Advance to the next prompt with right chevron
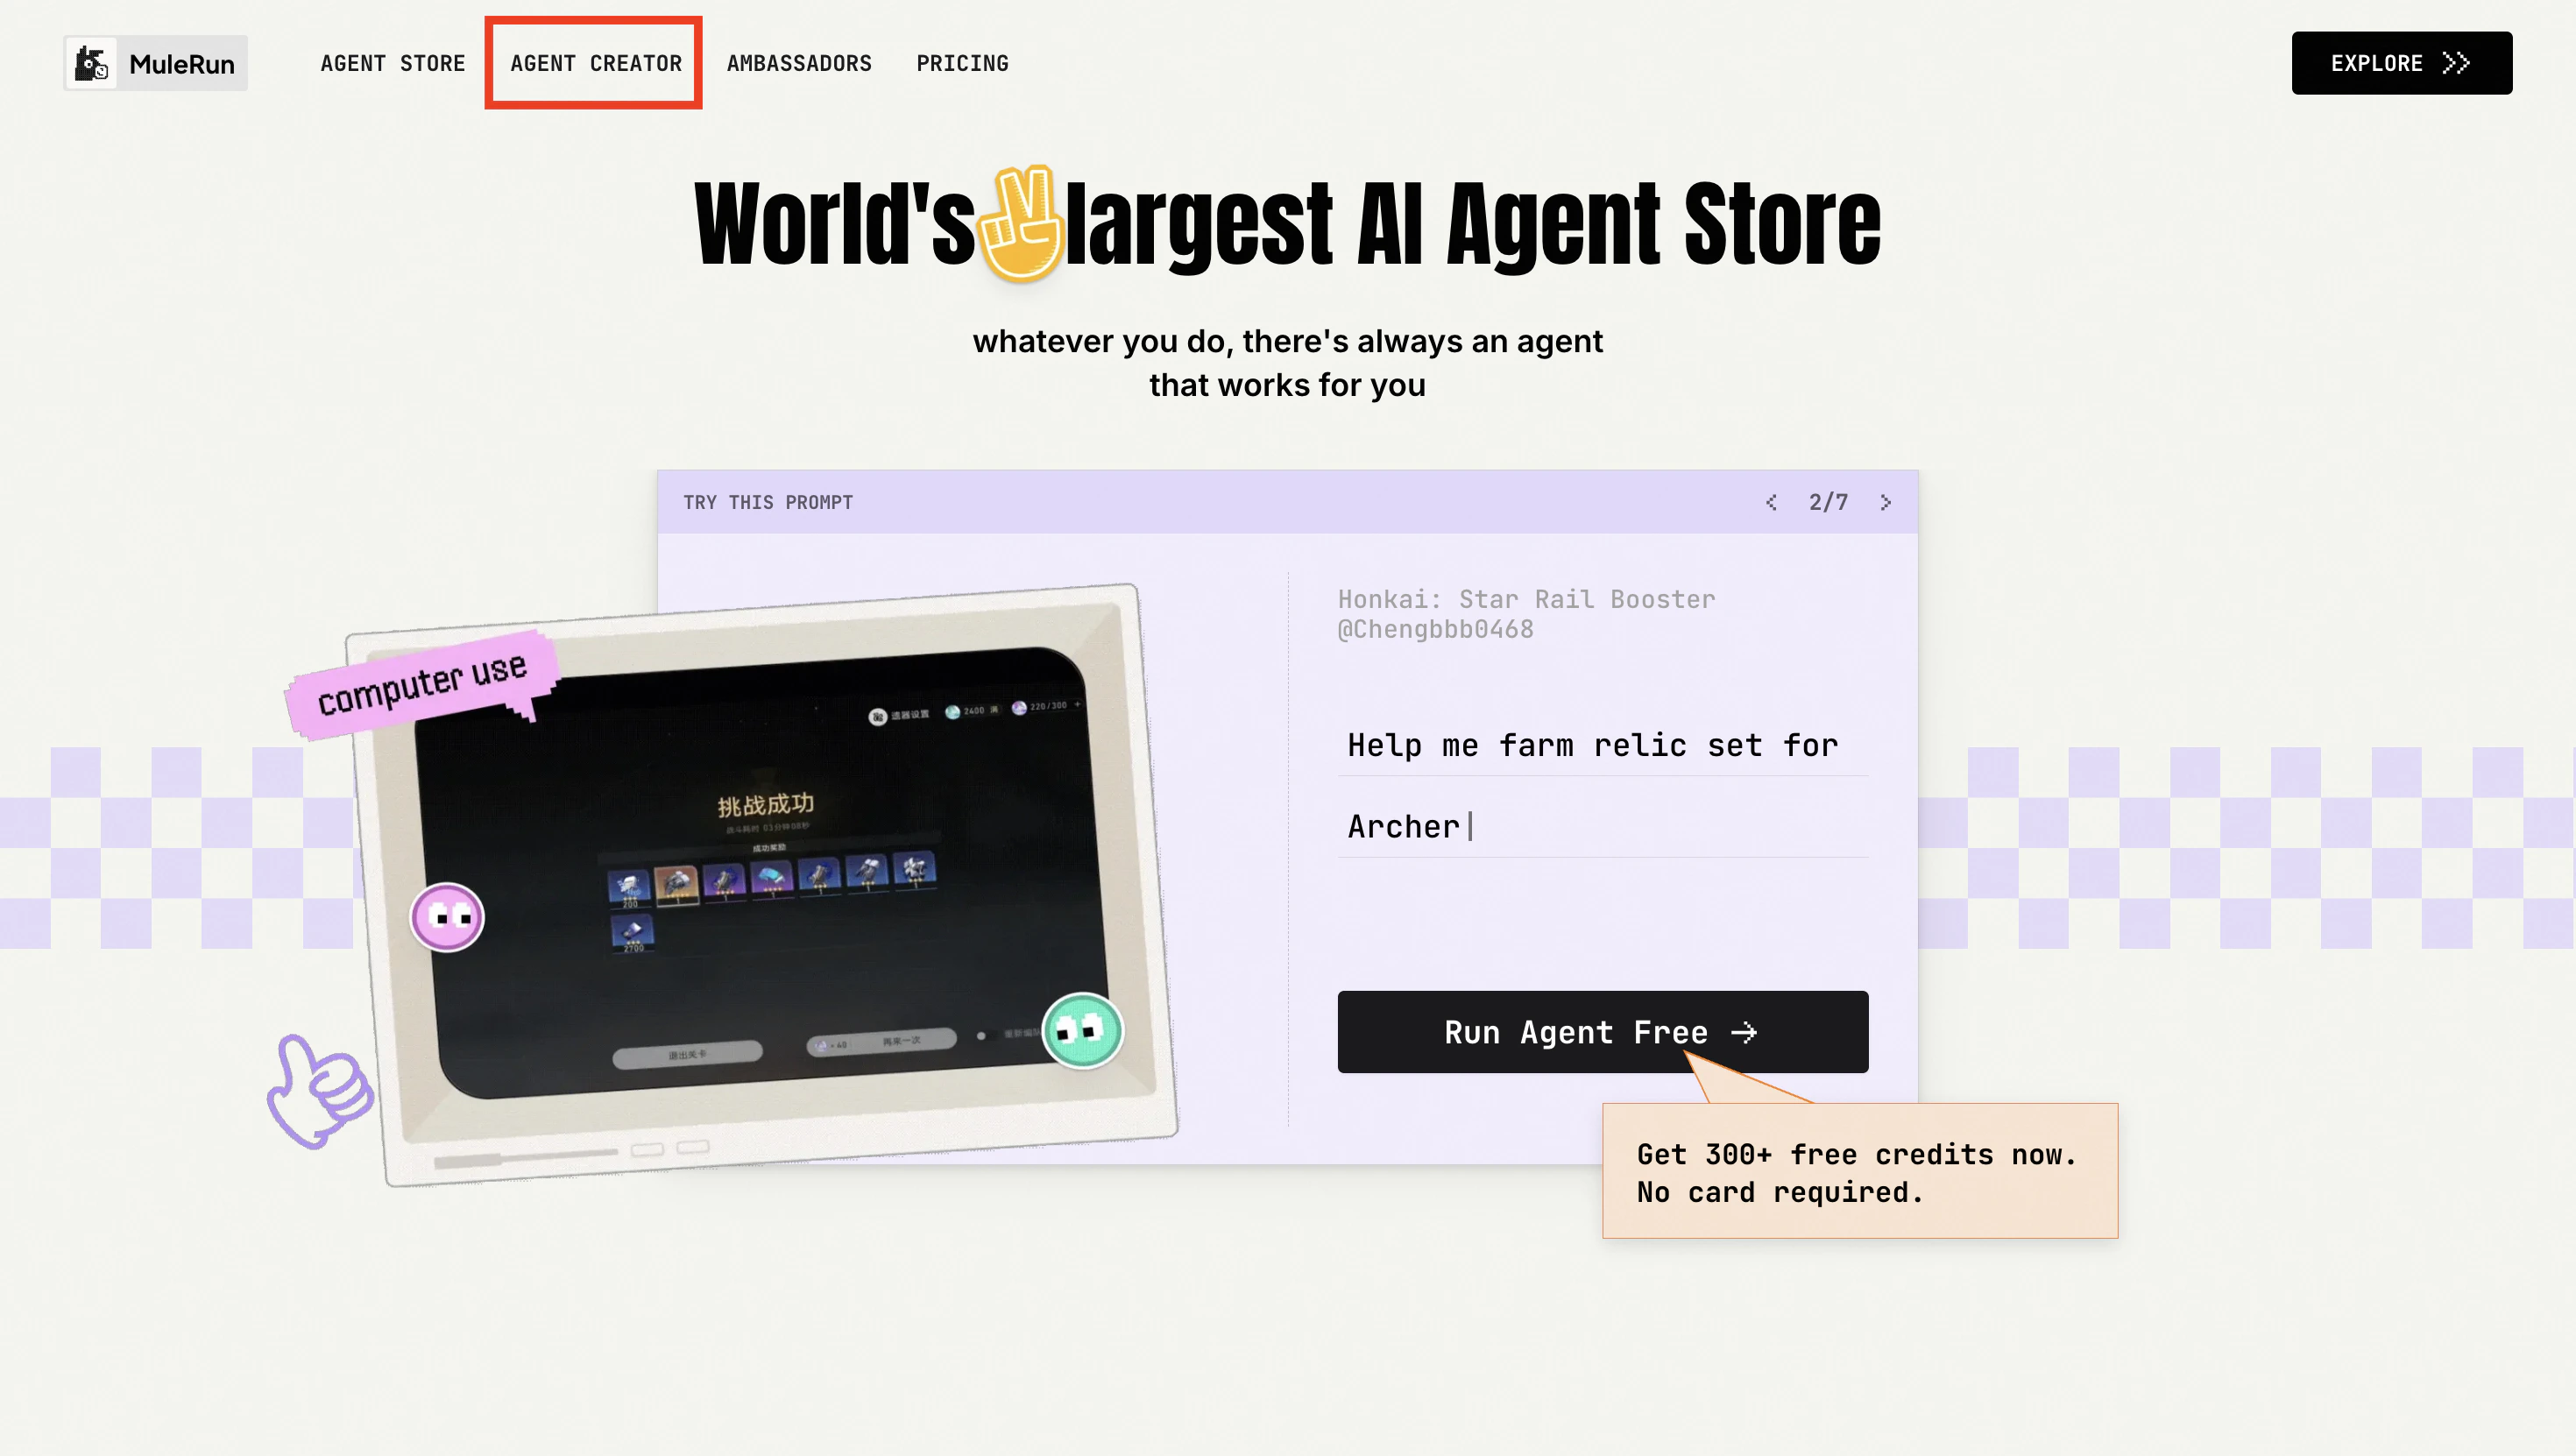The width and height of the screenshot is (2576, 1456). (1885, 502)
